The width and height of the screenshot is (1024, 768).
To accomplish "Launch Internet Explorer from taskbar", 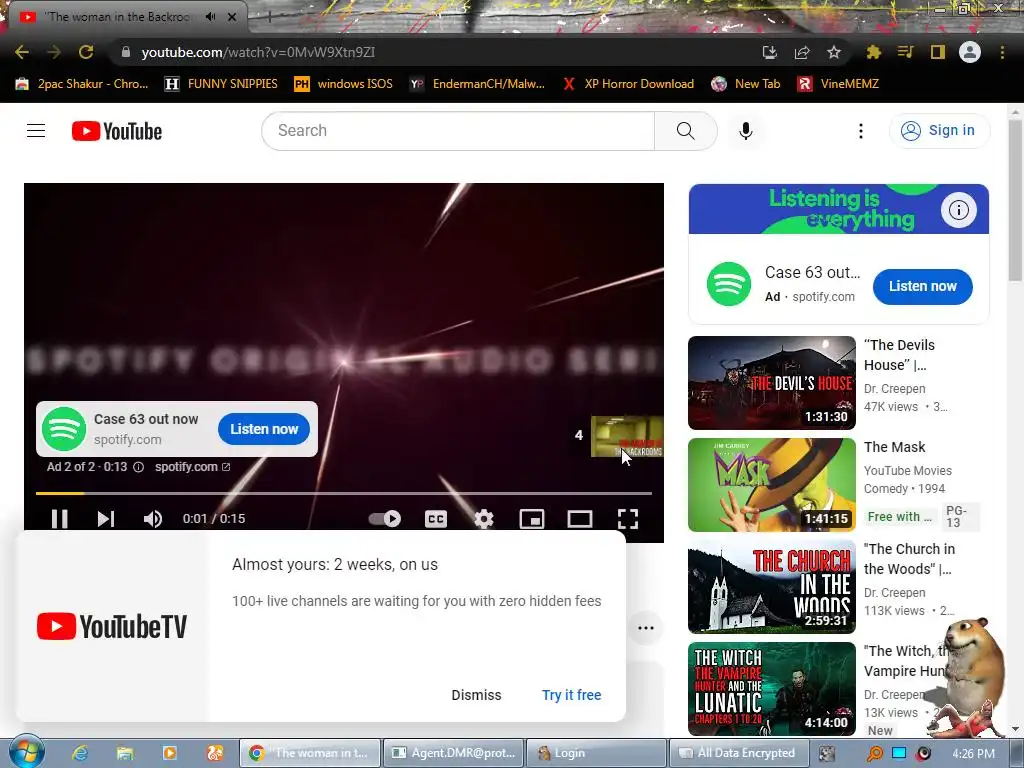I will pos(80,753).
